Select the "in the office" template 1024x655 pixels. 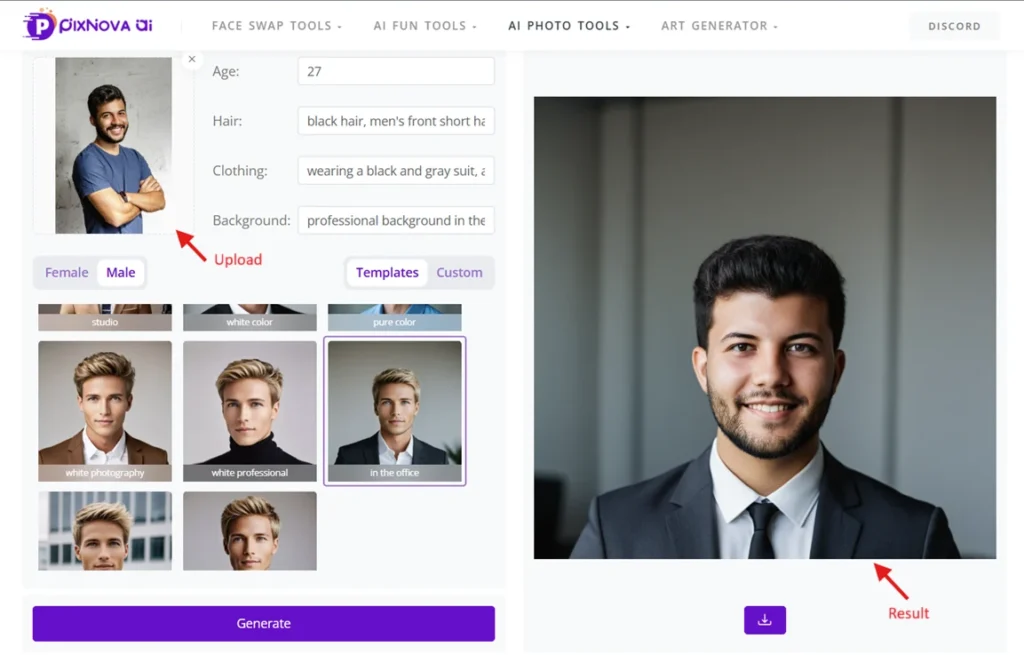(395, 410)
